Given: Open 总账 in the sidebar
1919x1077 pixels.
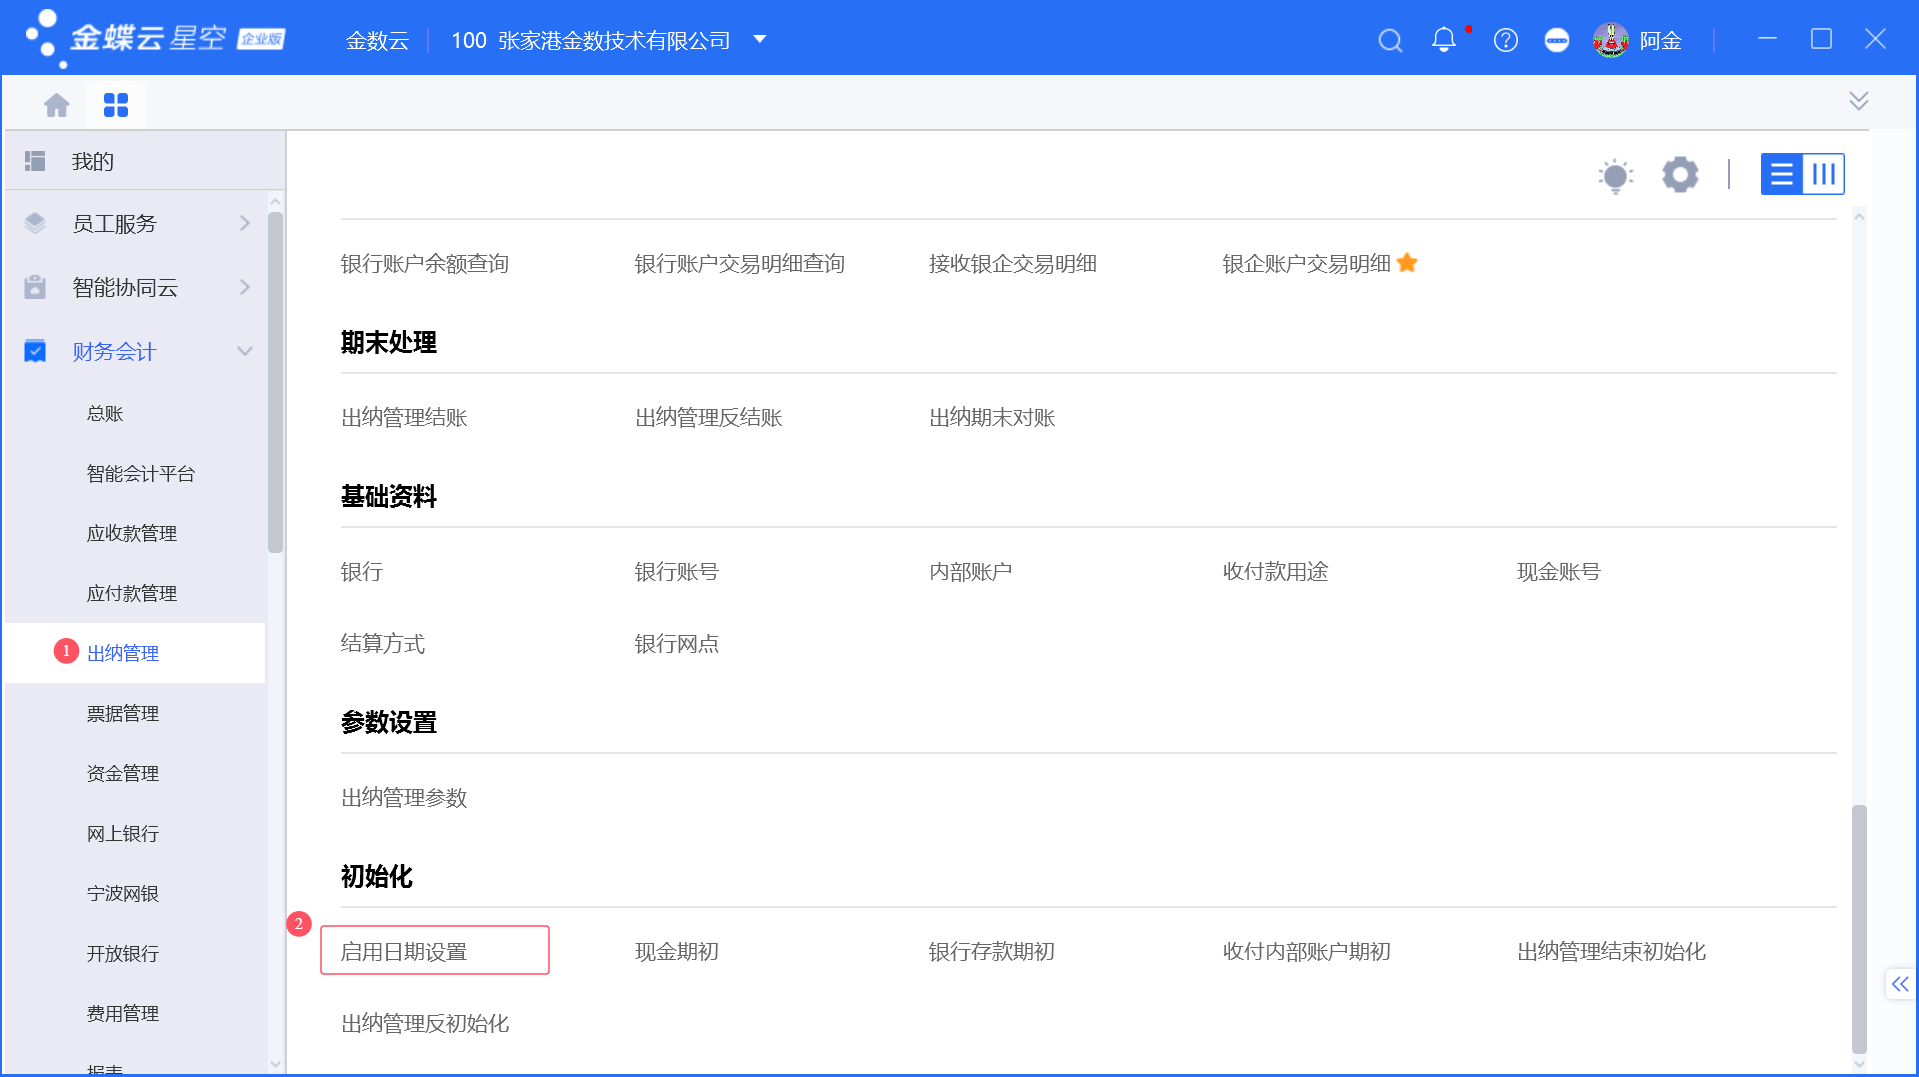Looking at the screenshot, I should tap(105, 413).
